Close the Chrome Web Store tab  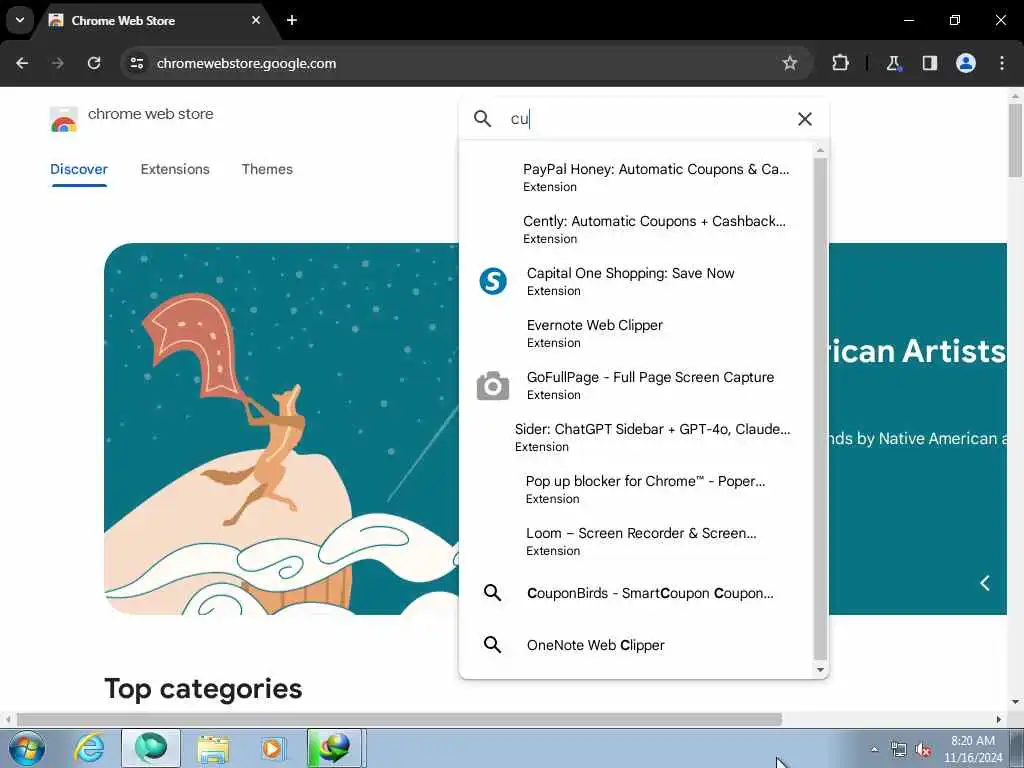point(256,20)
